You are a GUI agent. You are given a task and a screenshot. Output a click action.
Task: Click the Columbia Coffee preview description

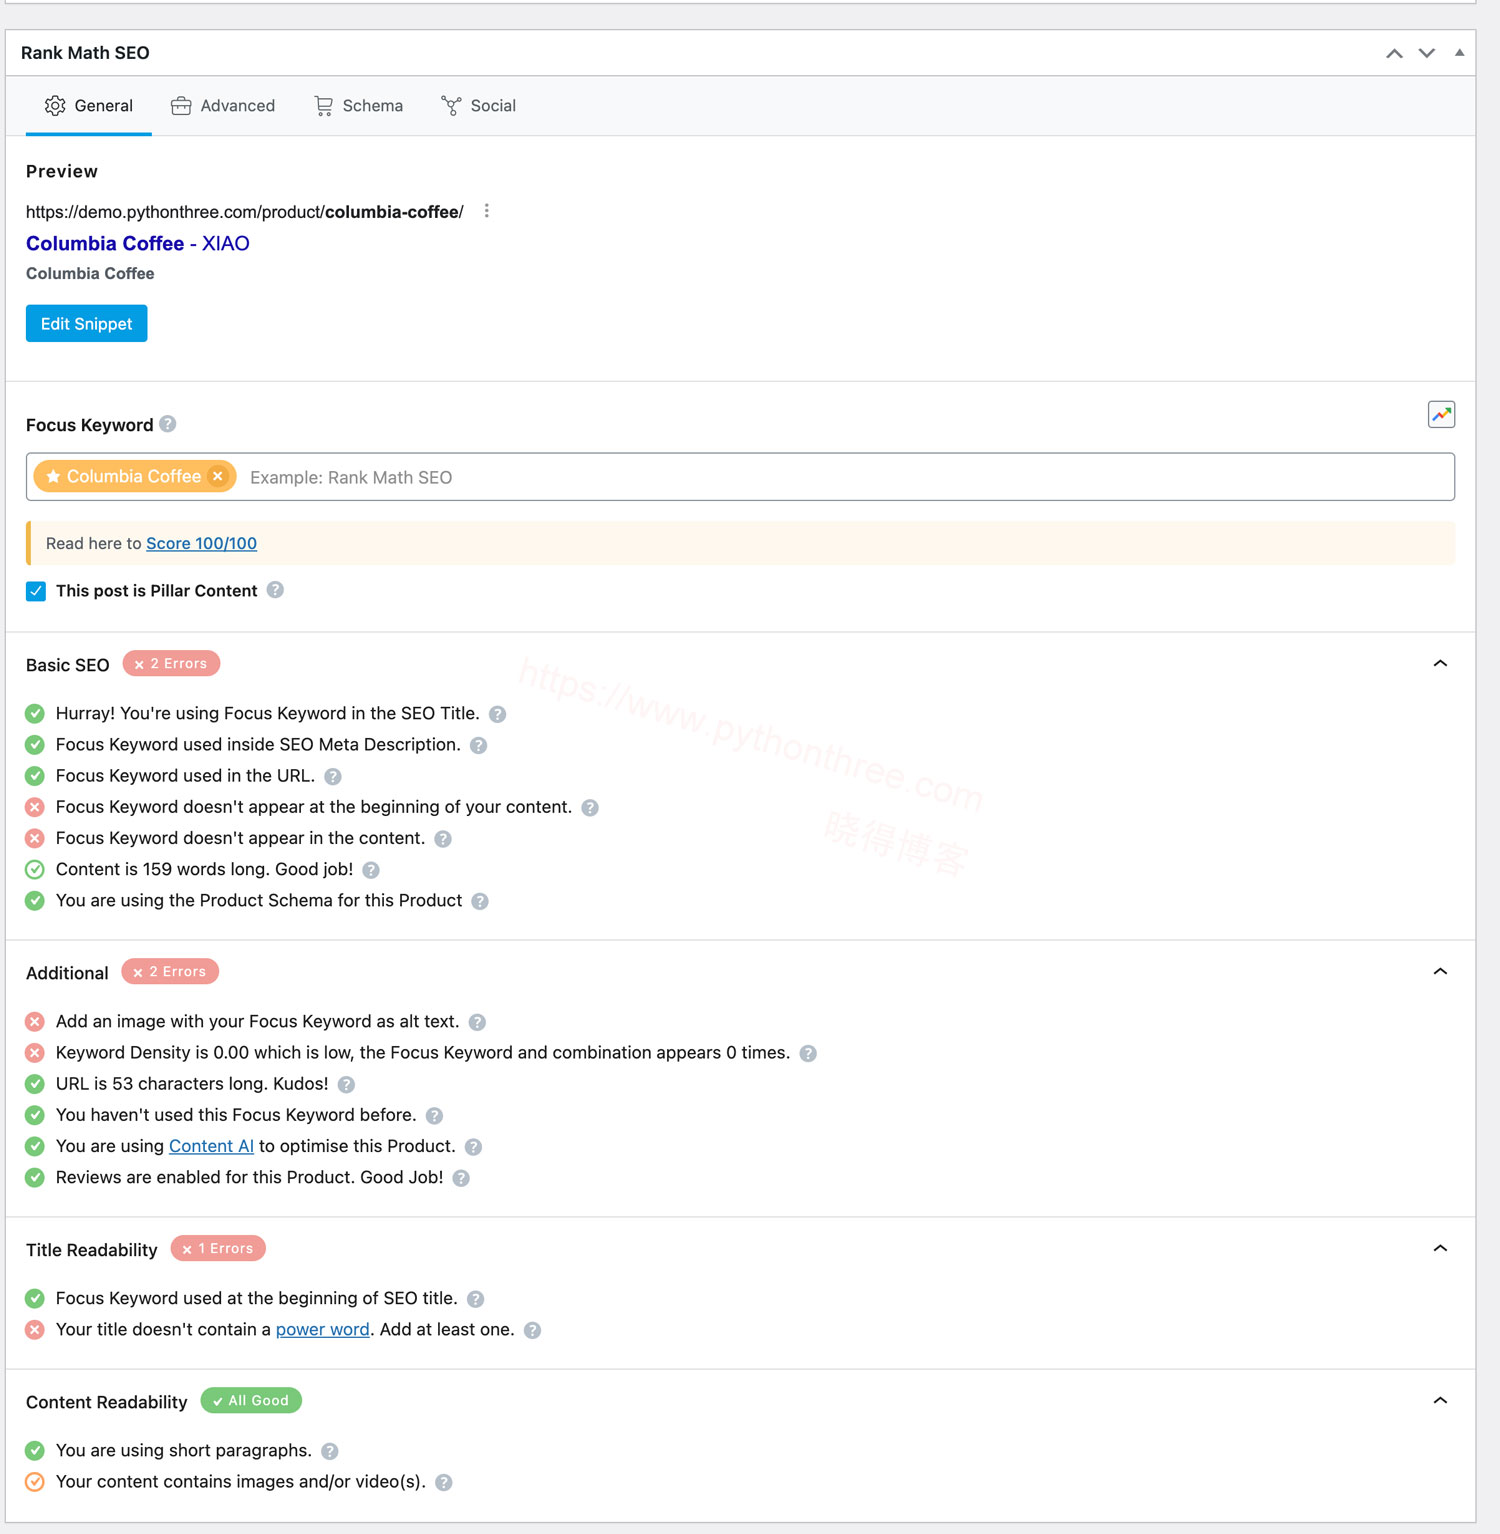point(90,273)
